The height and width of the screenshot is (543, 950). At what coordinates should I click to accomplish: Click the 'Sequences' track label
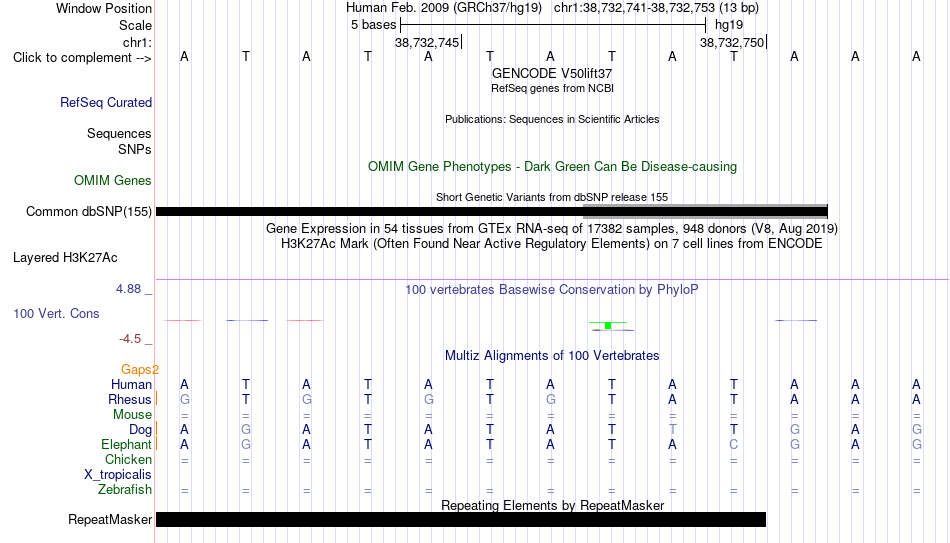coord(119,133)
